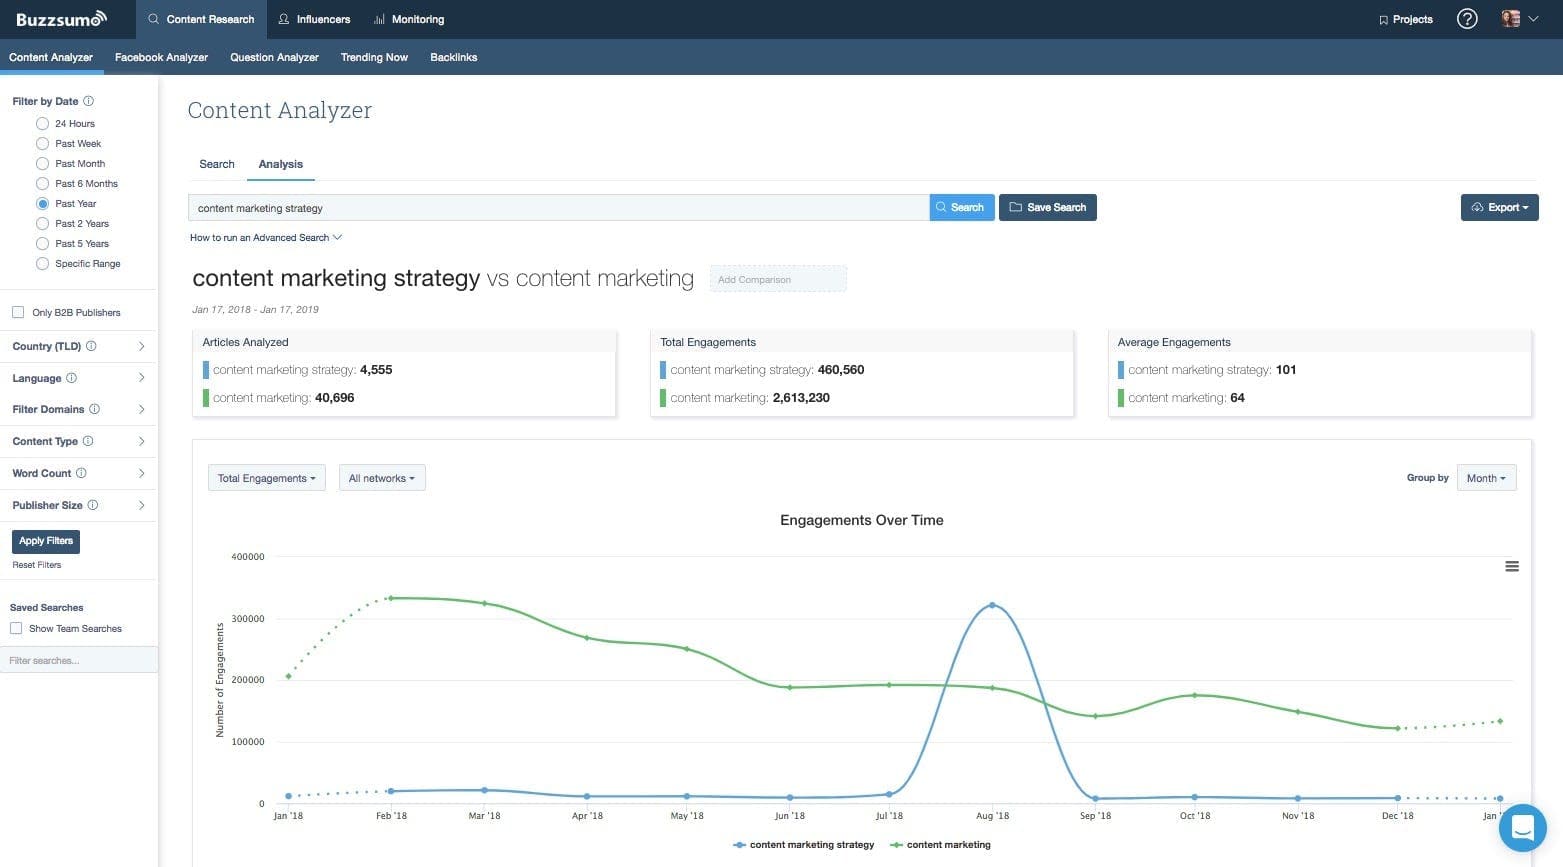The width and height of the screenshot is (1563, 867).
Task: Open the Facebook Analyzer tab
Action: [161, 57]
